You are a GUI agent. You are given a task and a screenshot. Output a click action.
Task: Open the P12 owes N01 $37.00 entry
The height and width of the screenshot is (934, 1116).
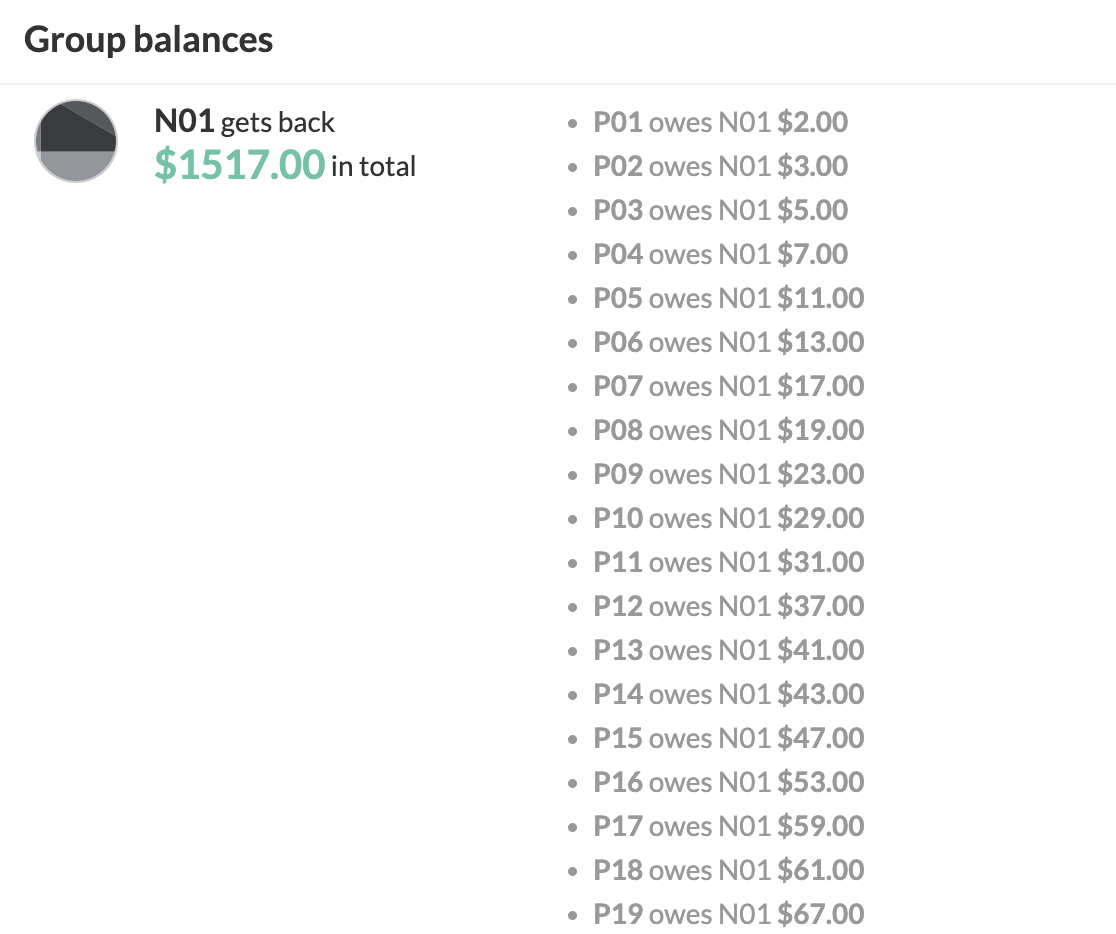[728, 607]
